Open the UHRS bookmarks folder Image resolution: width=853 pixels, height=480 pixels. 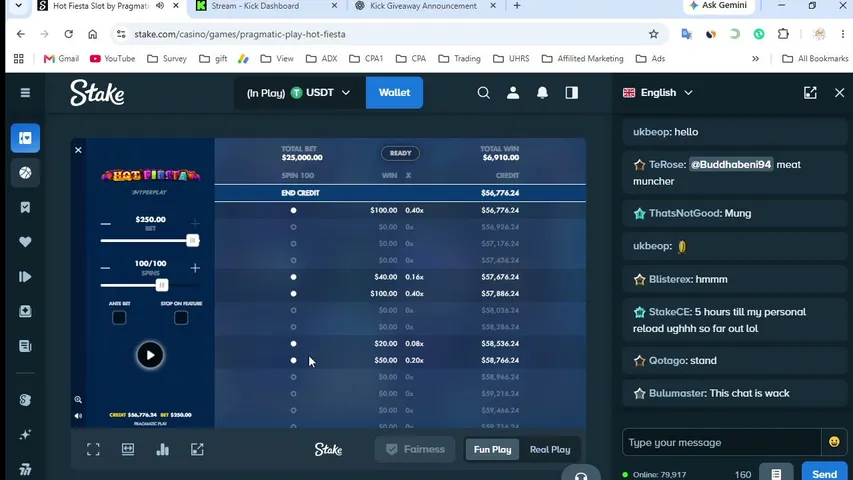[x=511, y=58]
